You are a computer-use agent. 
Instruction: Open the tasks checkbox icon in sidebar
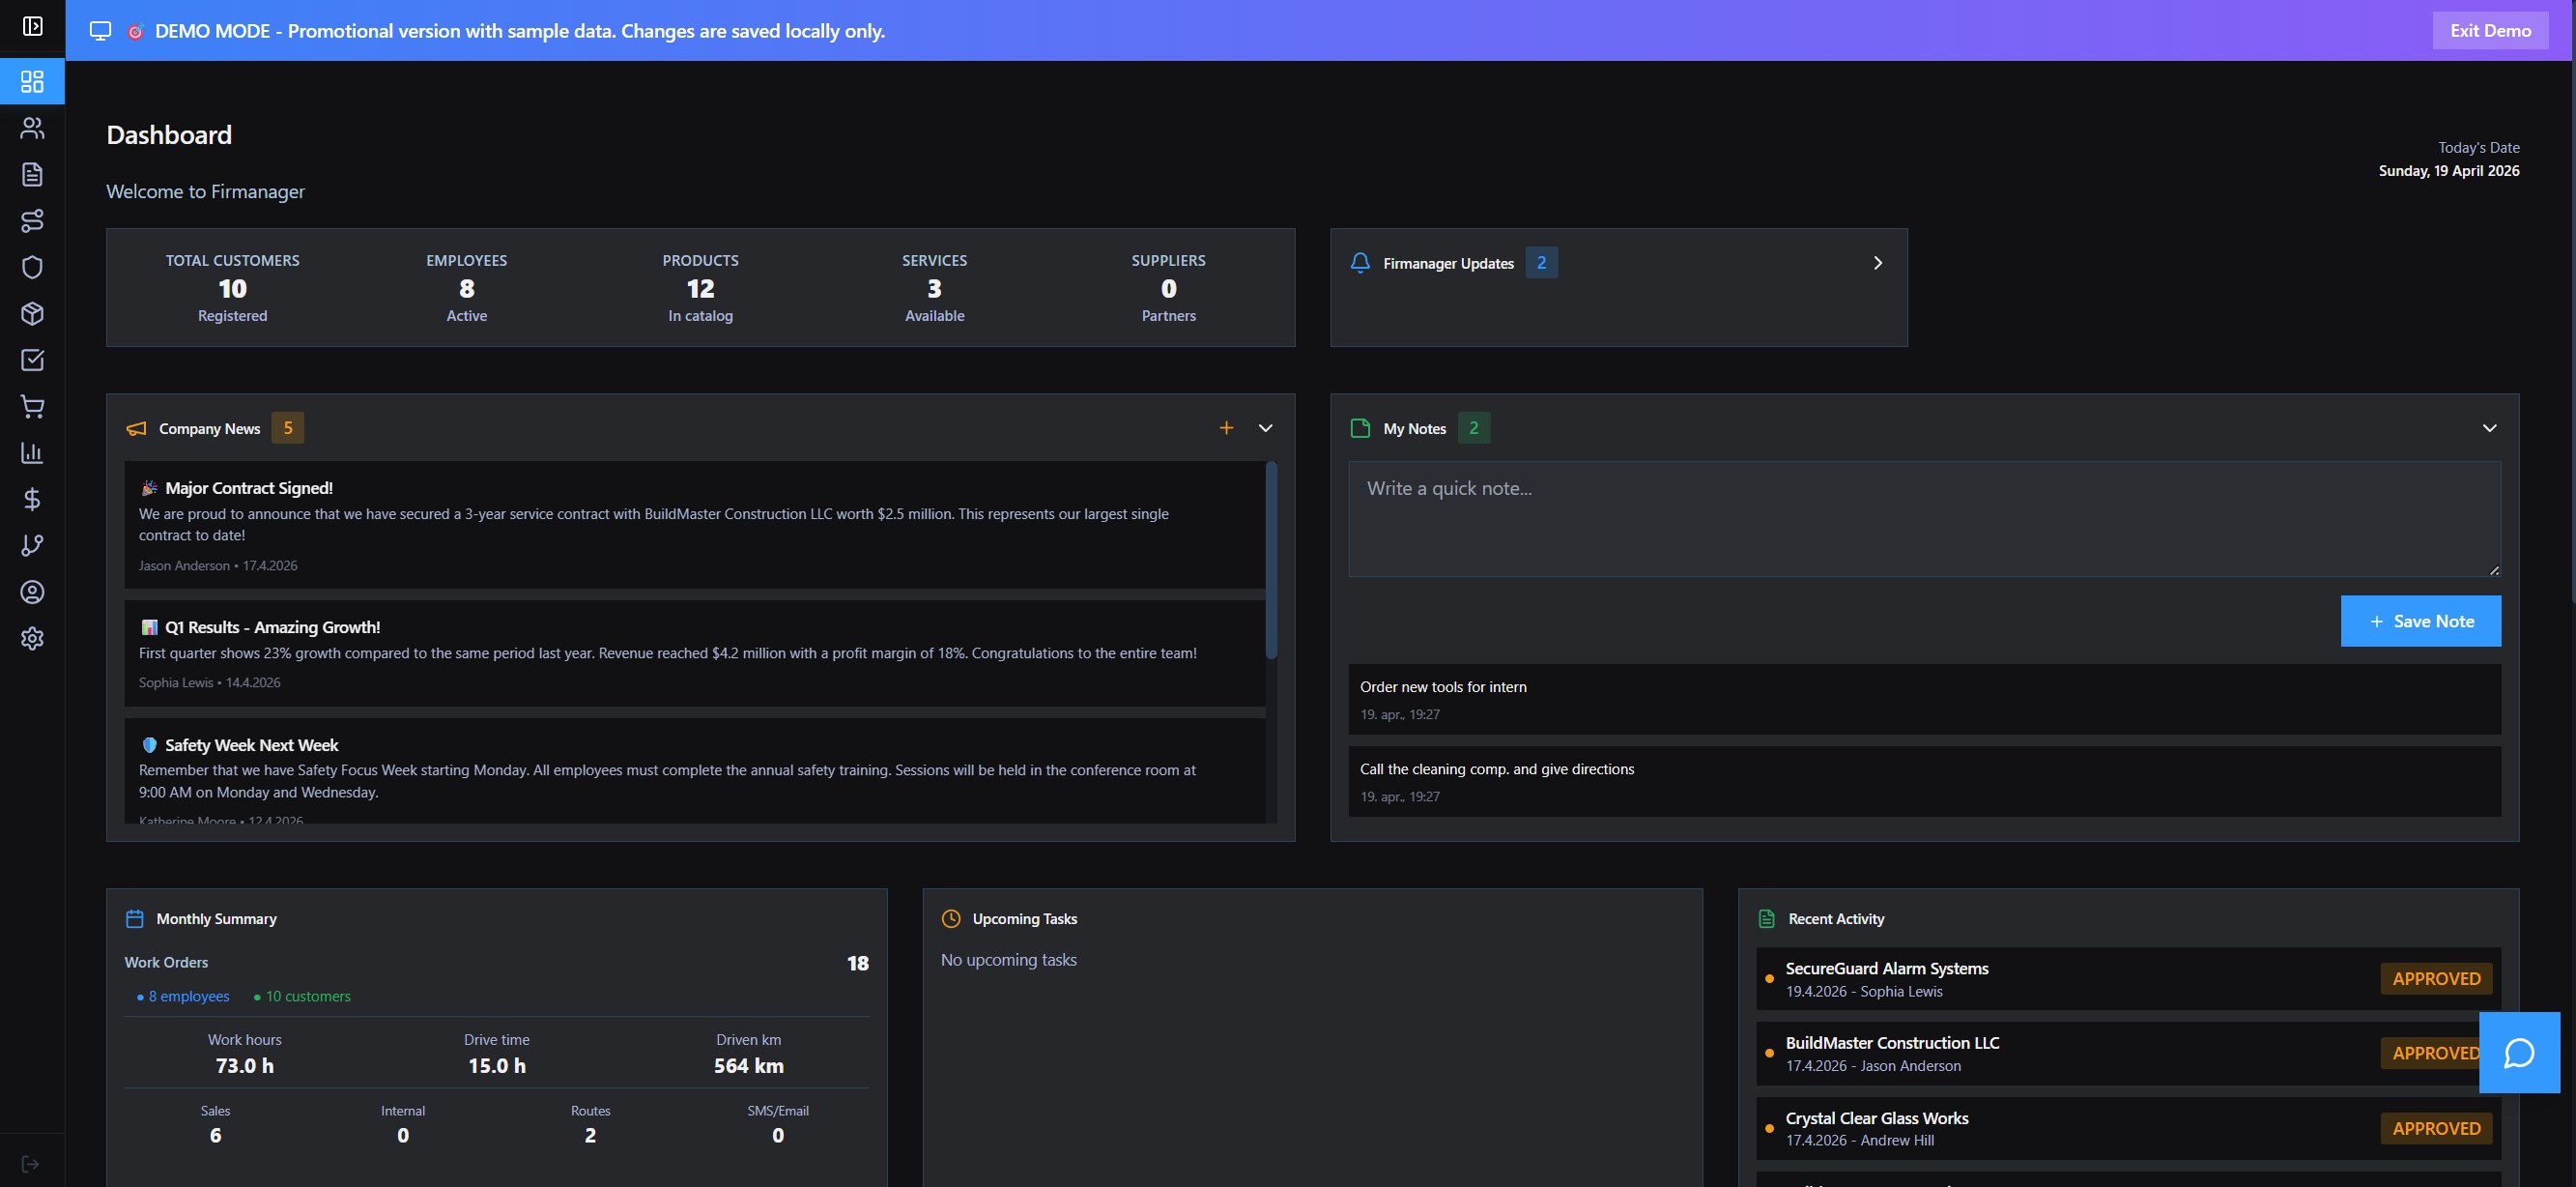[x=32, y=360]
